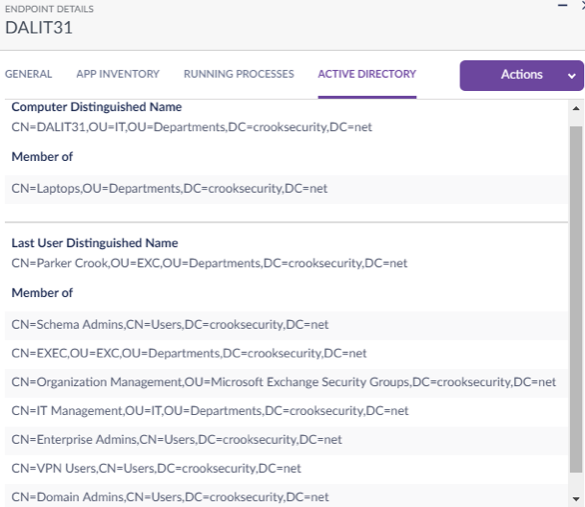Select the Schema Admins group row
Image resolution: width=585 pixels, height=507 pixels.
click(x=286, y=325)
